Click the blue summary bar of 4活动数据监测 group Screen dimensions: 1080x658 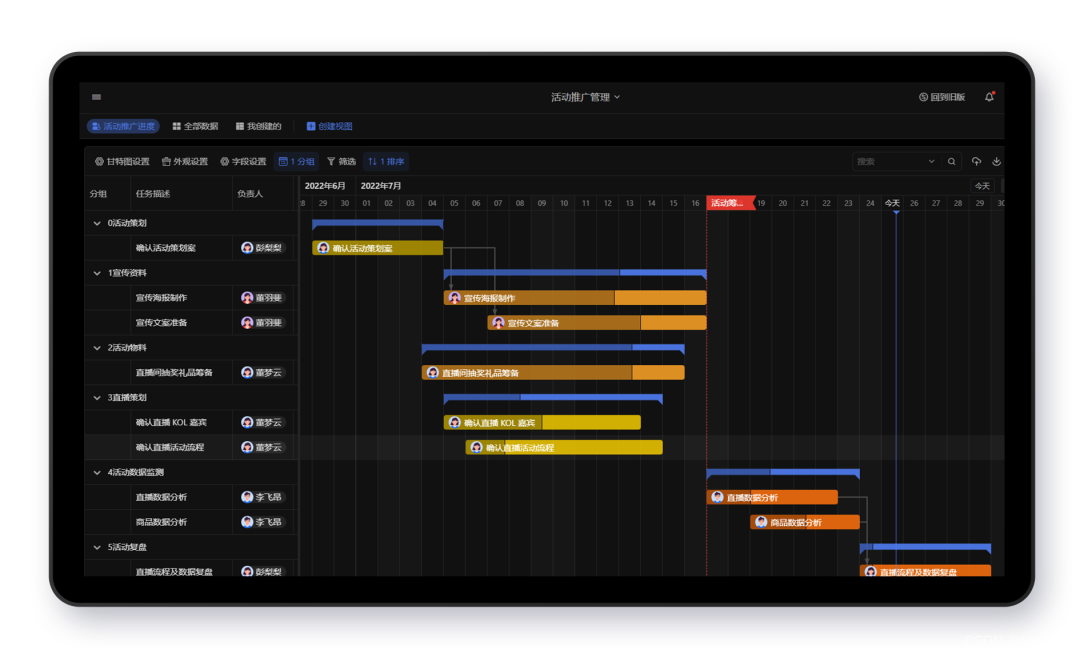point(783,473)
